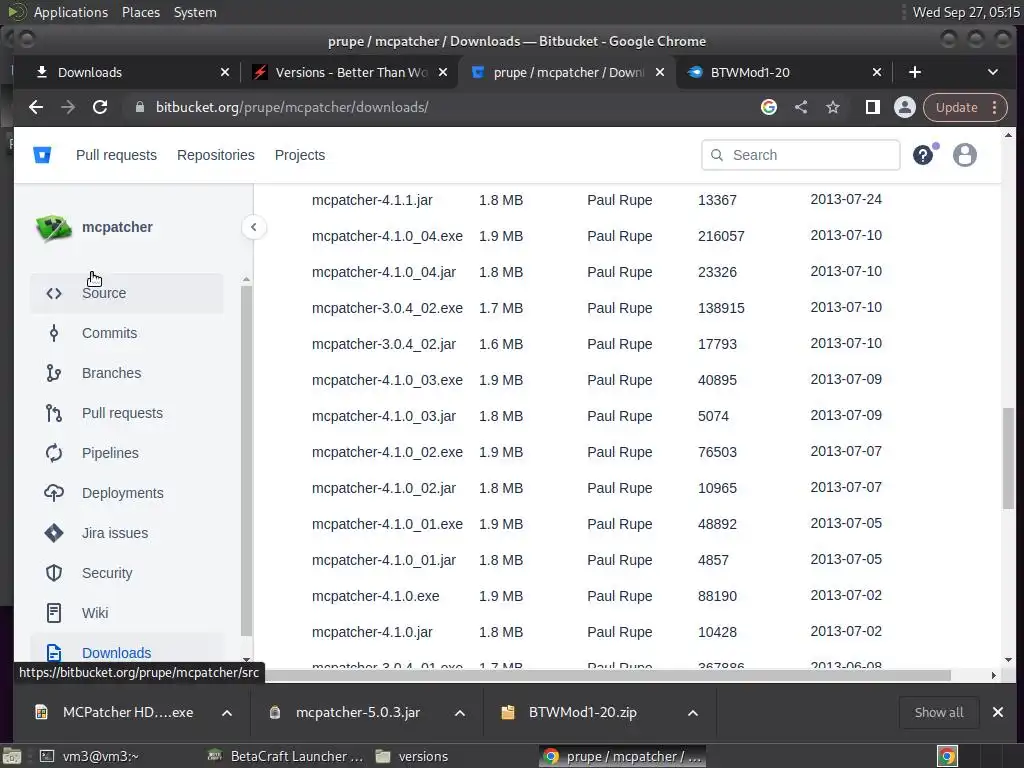Download mcpatcher-4.1.0.exe
The width and height of the screenshot is (1024, 768).
coord(376,596)
